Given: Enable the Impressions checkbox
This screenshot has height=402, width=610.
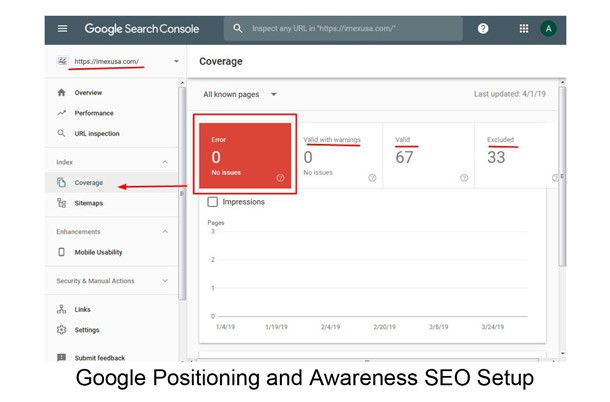Looking at the screenshot, I should [212, 202].
